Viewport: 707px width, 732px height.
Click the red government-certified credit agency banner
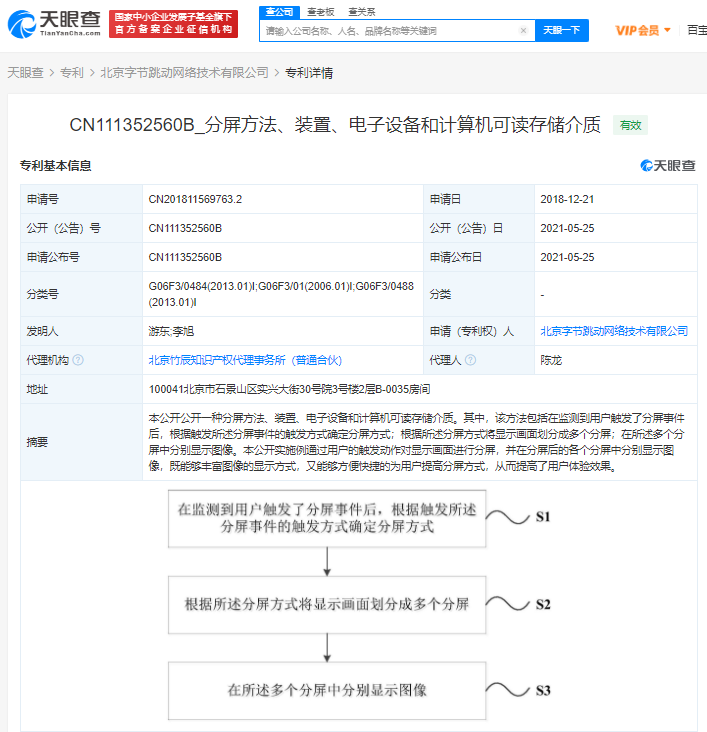174,24
